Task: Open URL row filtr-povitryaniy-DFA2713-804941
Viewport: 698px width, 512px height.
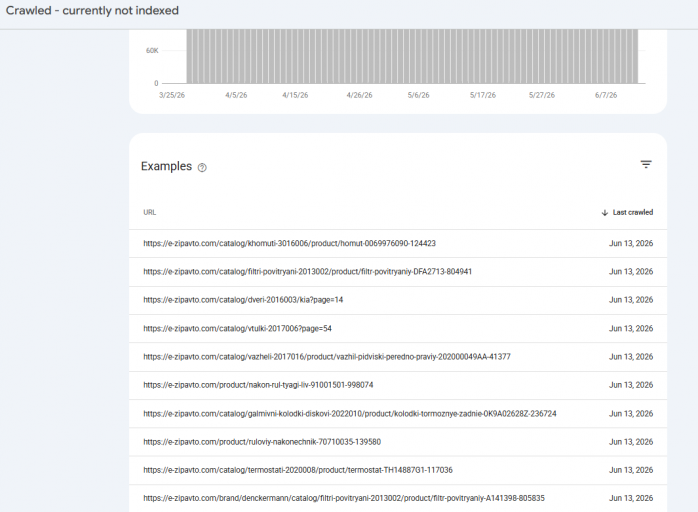Action: point(398,272)
